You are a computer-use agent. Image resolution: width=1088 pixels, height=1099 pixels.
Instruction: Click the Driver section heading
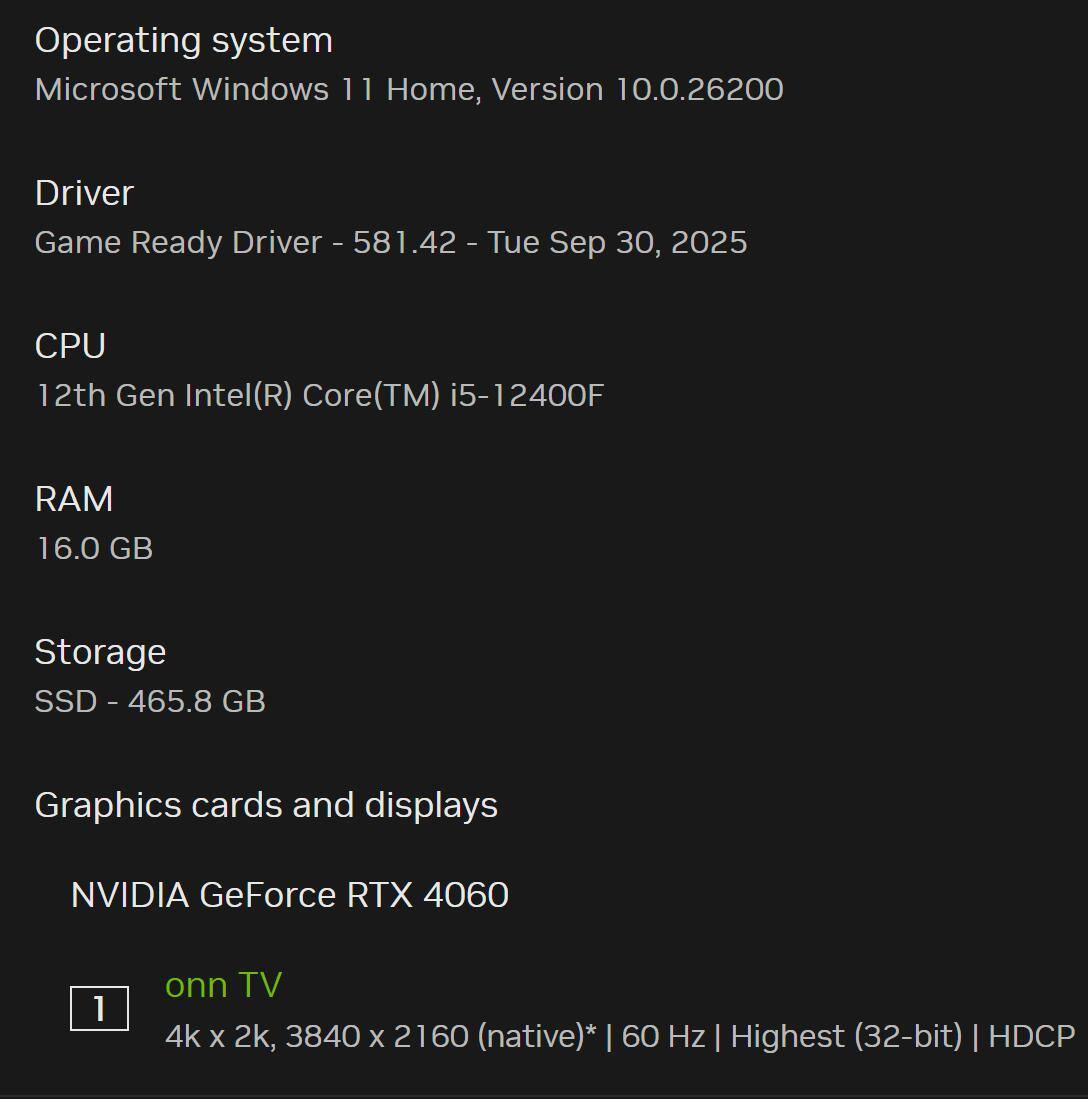[84, 193]
